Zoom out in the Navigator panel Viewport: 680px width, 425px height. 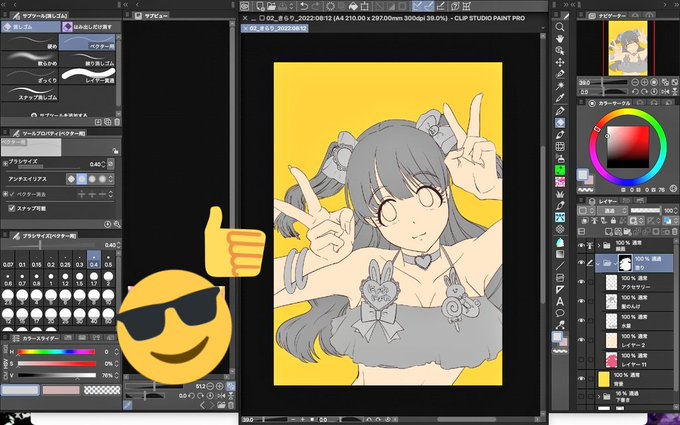coord(635,82)
